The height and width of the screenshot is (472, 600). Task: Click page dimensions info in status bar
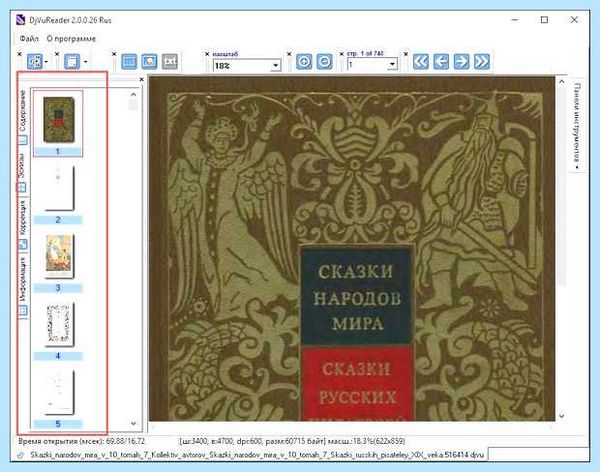click(292, 441)
